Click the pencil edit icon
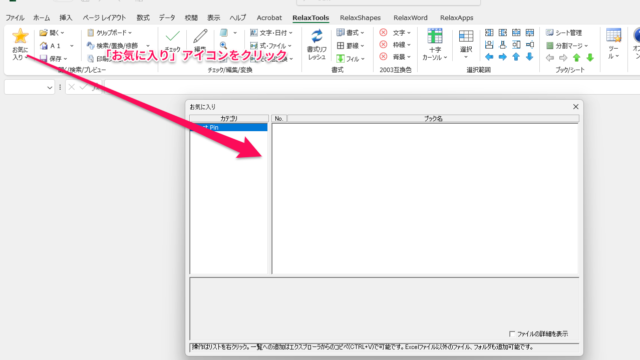The height and width of the screenshot is (360, 640). (x=200, y=36)
